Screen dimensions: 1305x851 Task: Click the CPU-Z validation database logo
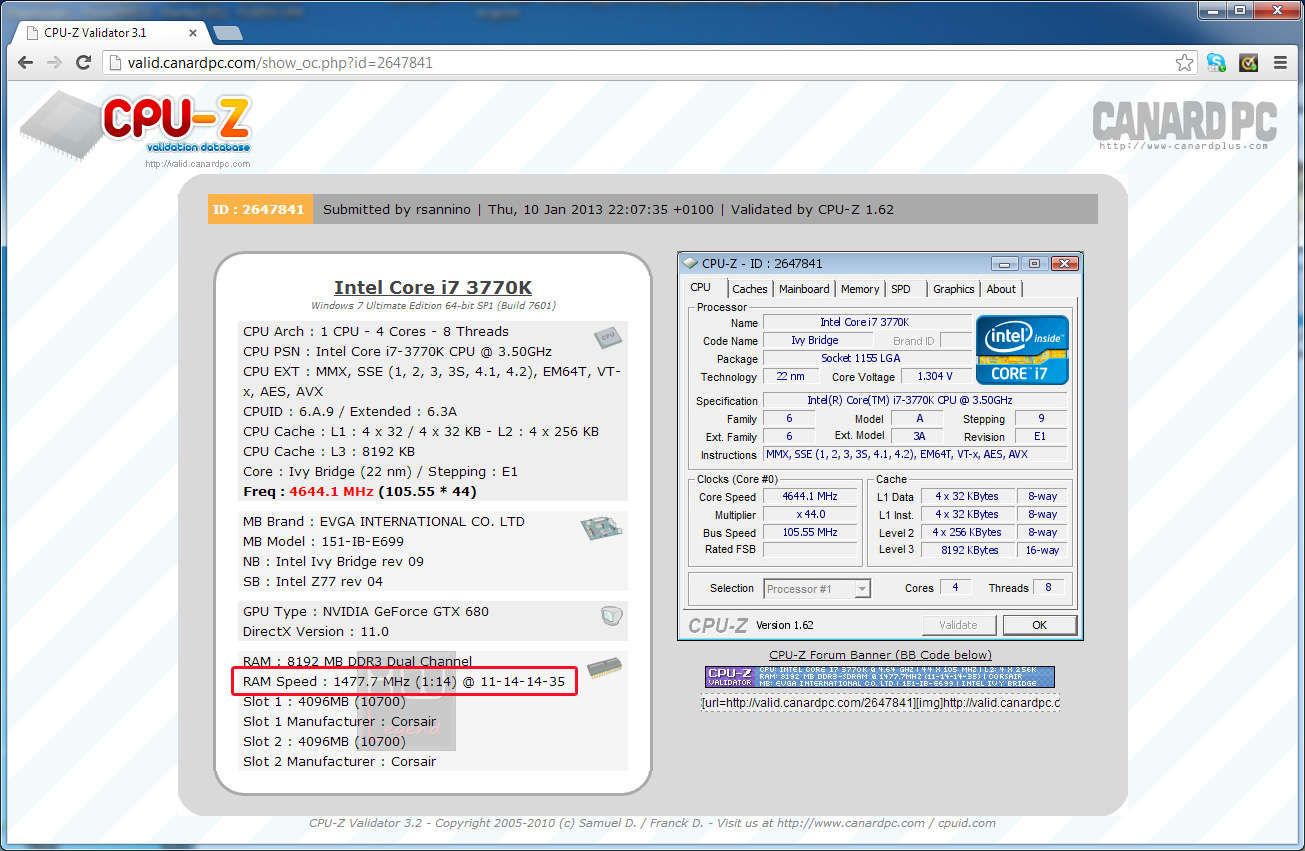tap(136, 127)
